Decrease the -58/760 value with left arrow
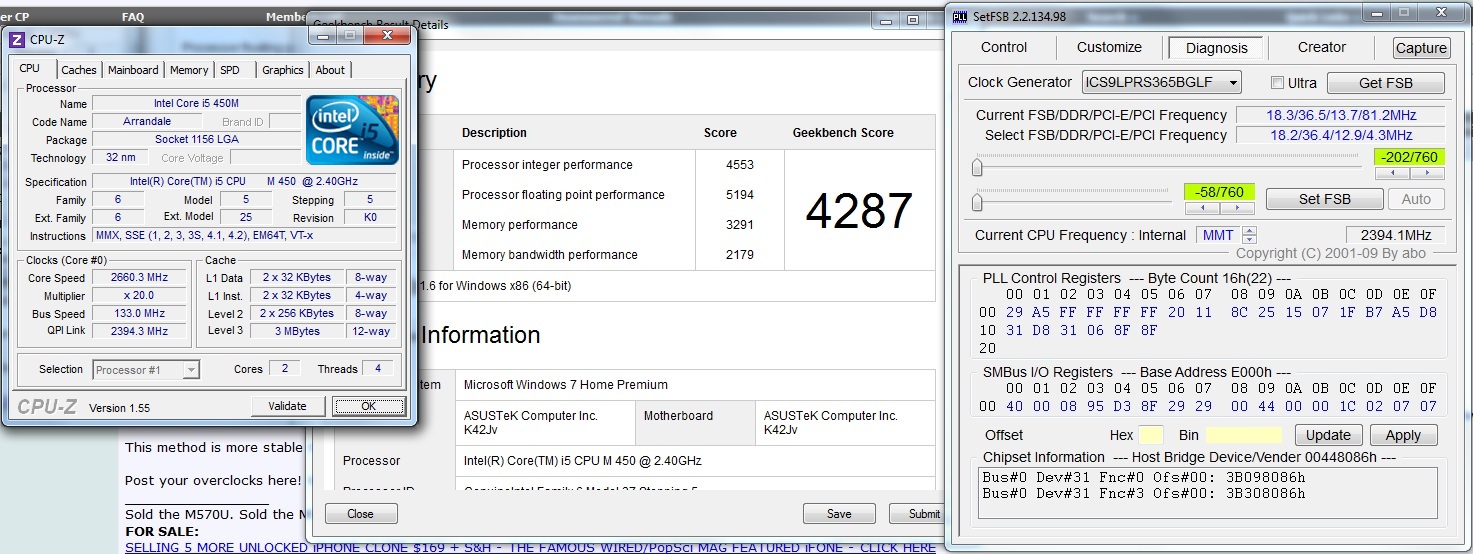1473x554 pixels. (x=1202, y=208)
